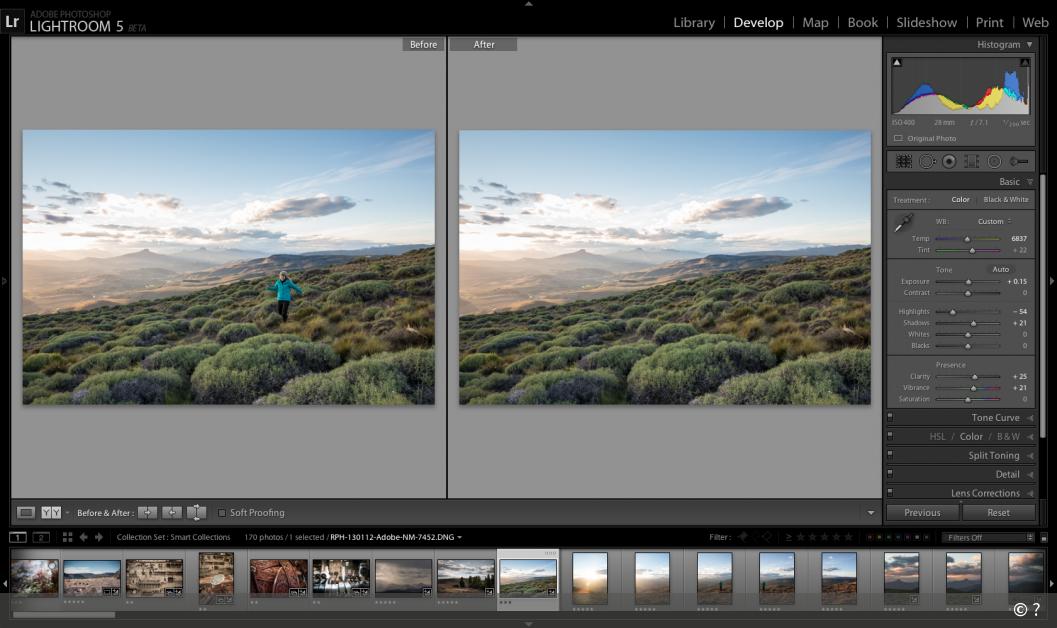1057x628 pixels.
Task: Click the Before/After YY view icon
Action: [51, 513]
